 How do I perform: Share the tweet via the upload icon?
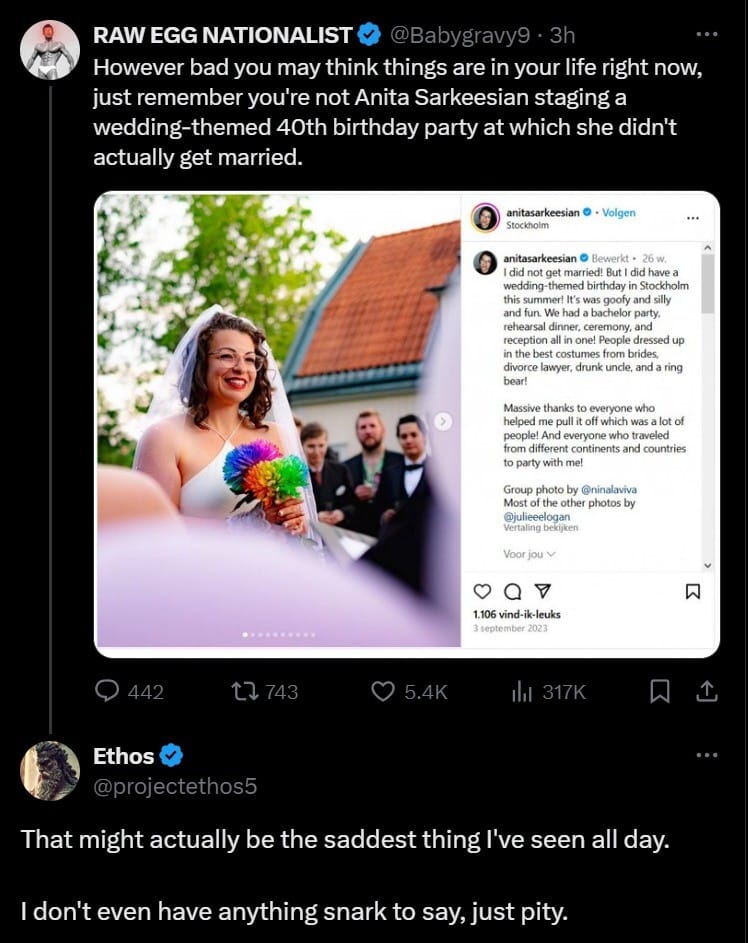[x=707, y=692]
